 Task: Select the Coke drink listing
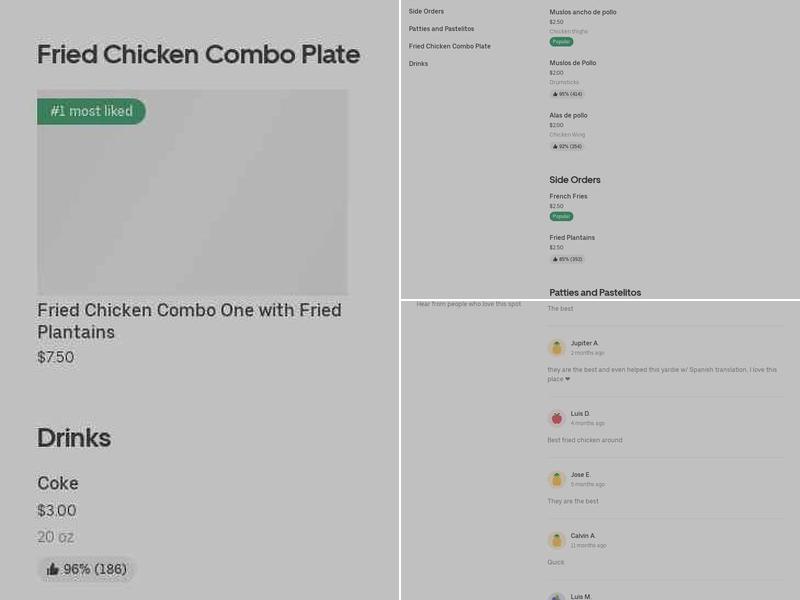click(x=58, y=483)
